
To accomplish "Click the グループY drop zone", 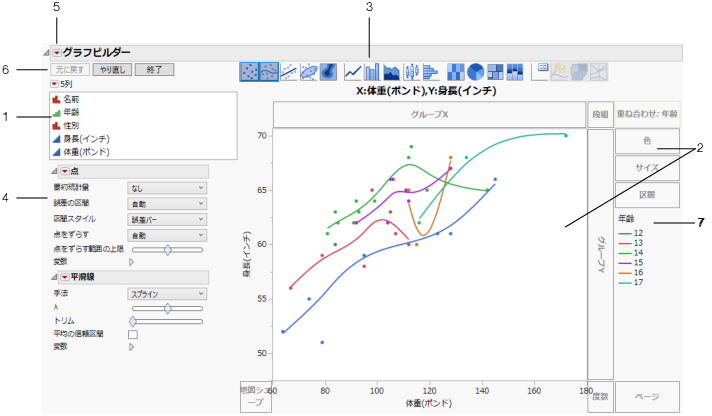I will (x=600, y=254).
